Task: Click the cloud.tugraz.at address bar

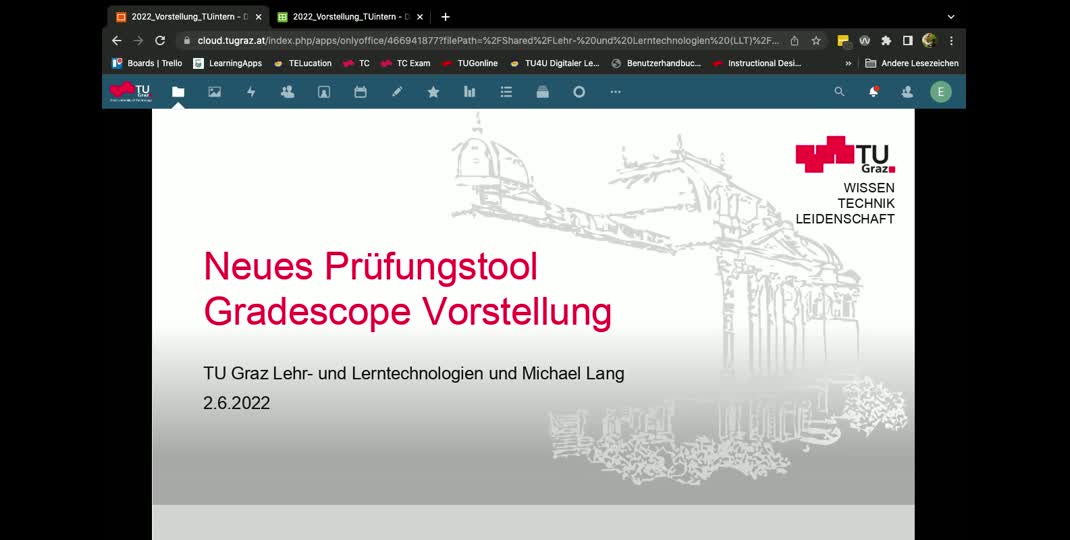Action: pyautogui.click(x=488, y=40)
